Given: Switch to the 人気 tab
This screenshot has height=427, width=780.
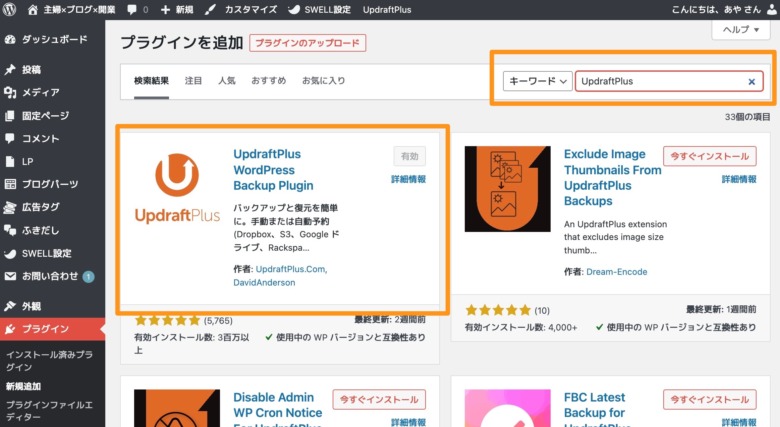Looking at the screenshot, I should click(x=226, y=81).
